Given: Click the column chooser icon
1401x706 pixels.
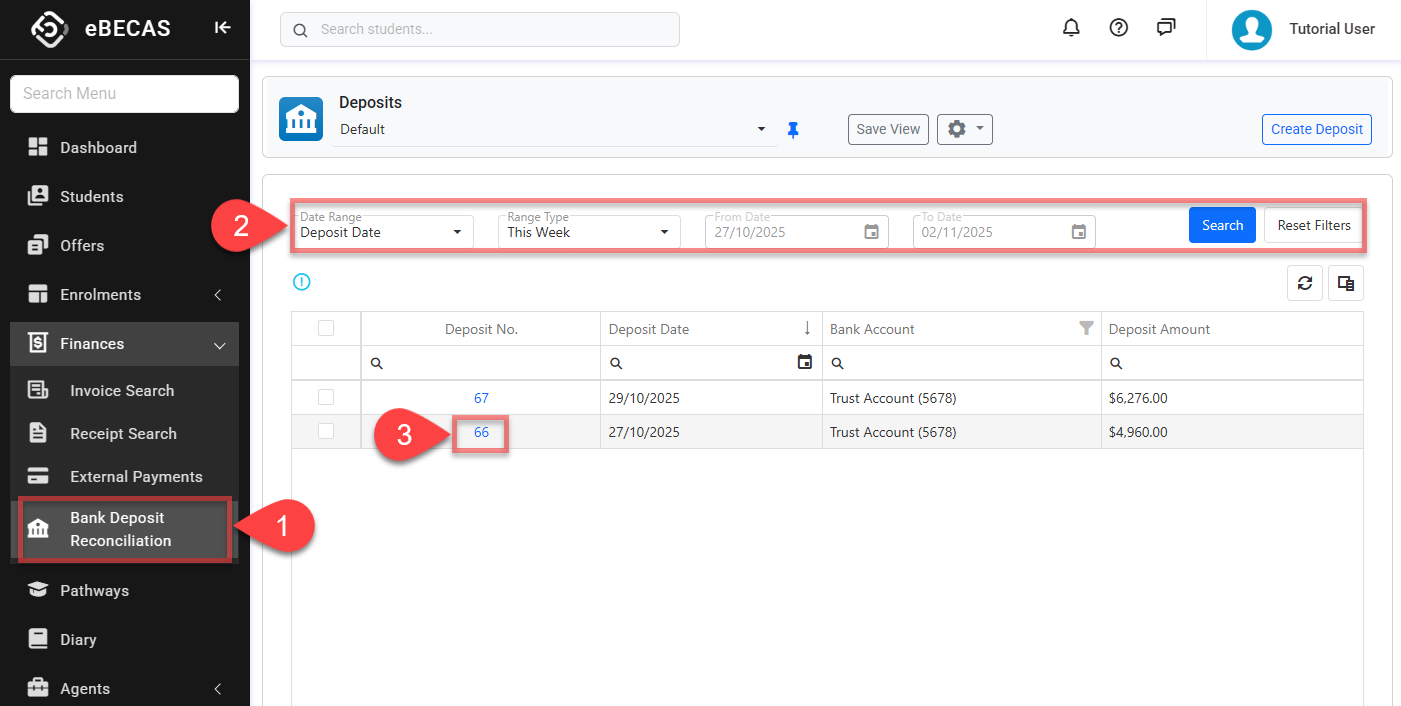Looking at the screenshot, I should click(x=1346, y=284).
